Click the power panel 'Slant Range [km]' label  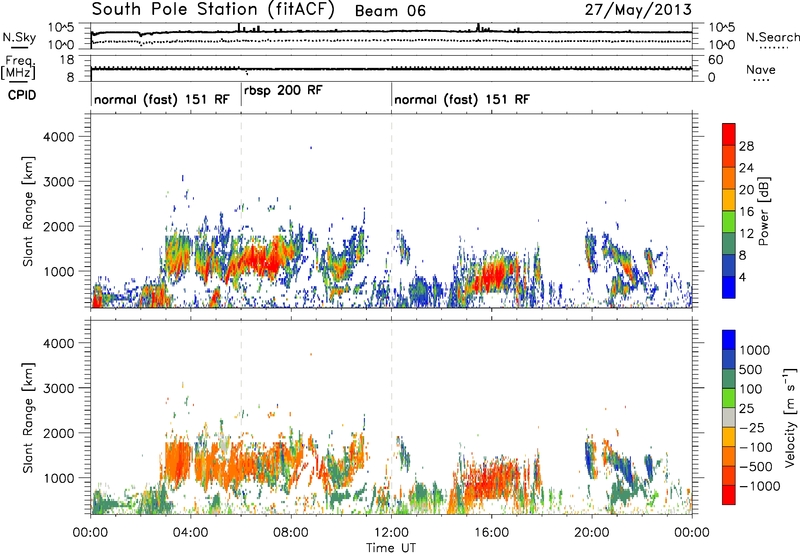28,211
